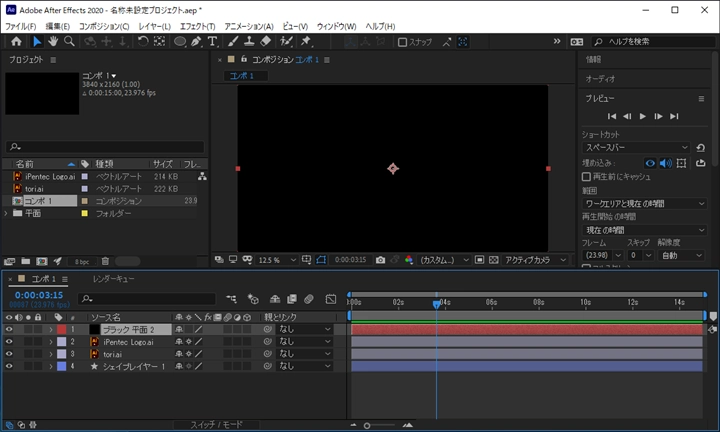
Task: Pick the Pen tool
Action: click(196, 42)
